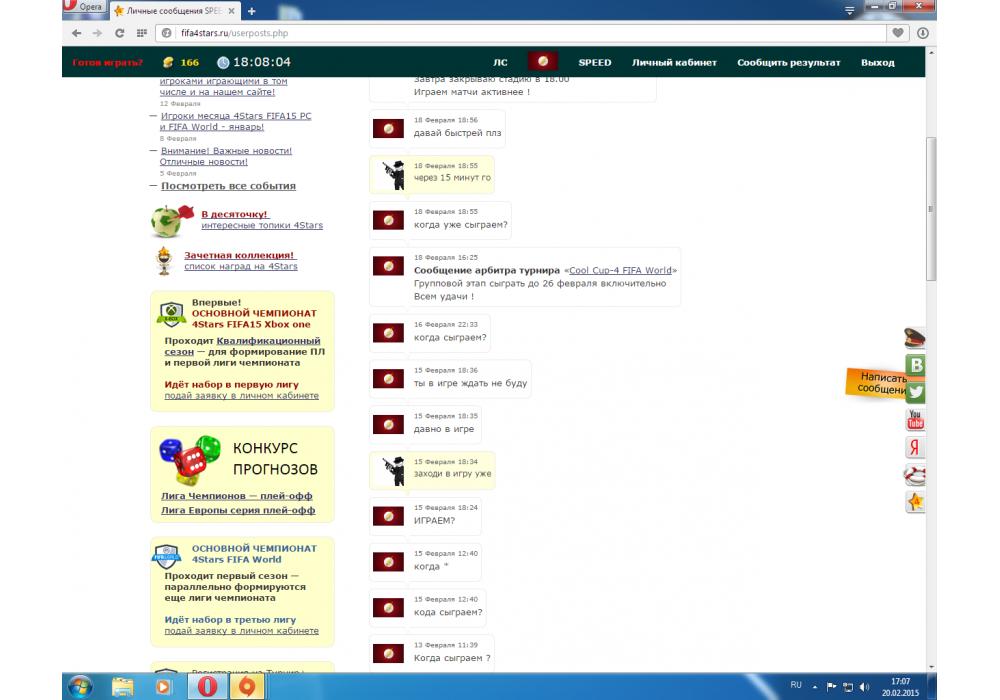Click the address bar URL field
Viewport: 1000px width, 700px height.
(500, 33)
